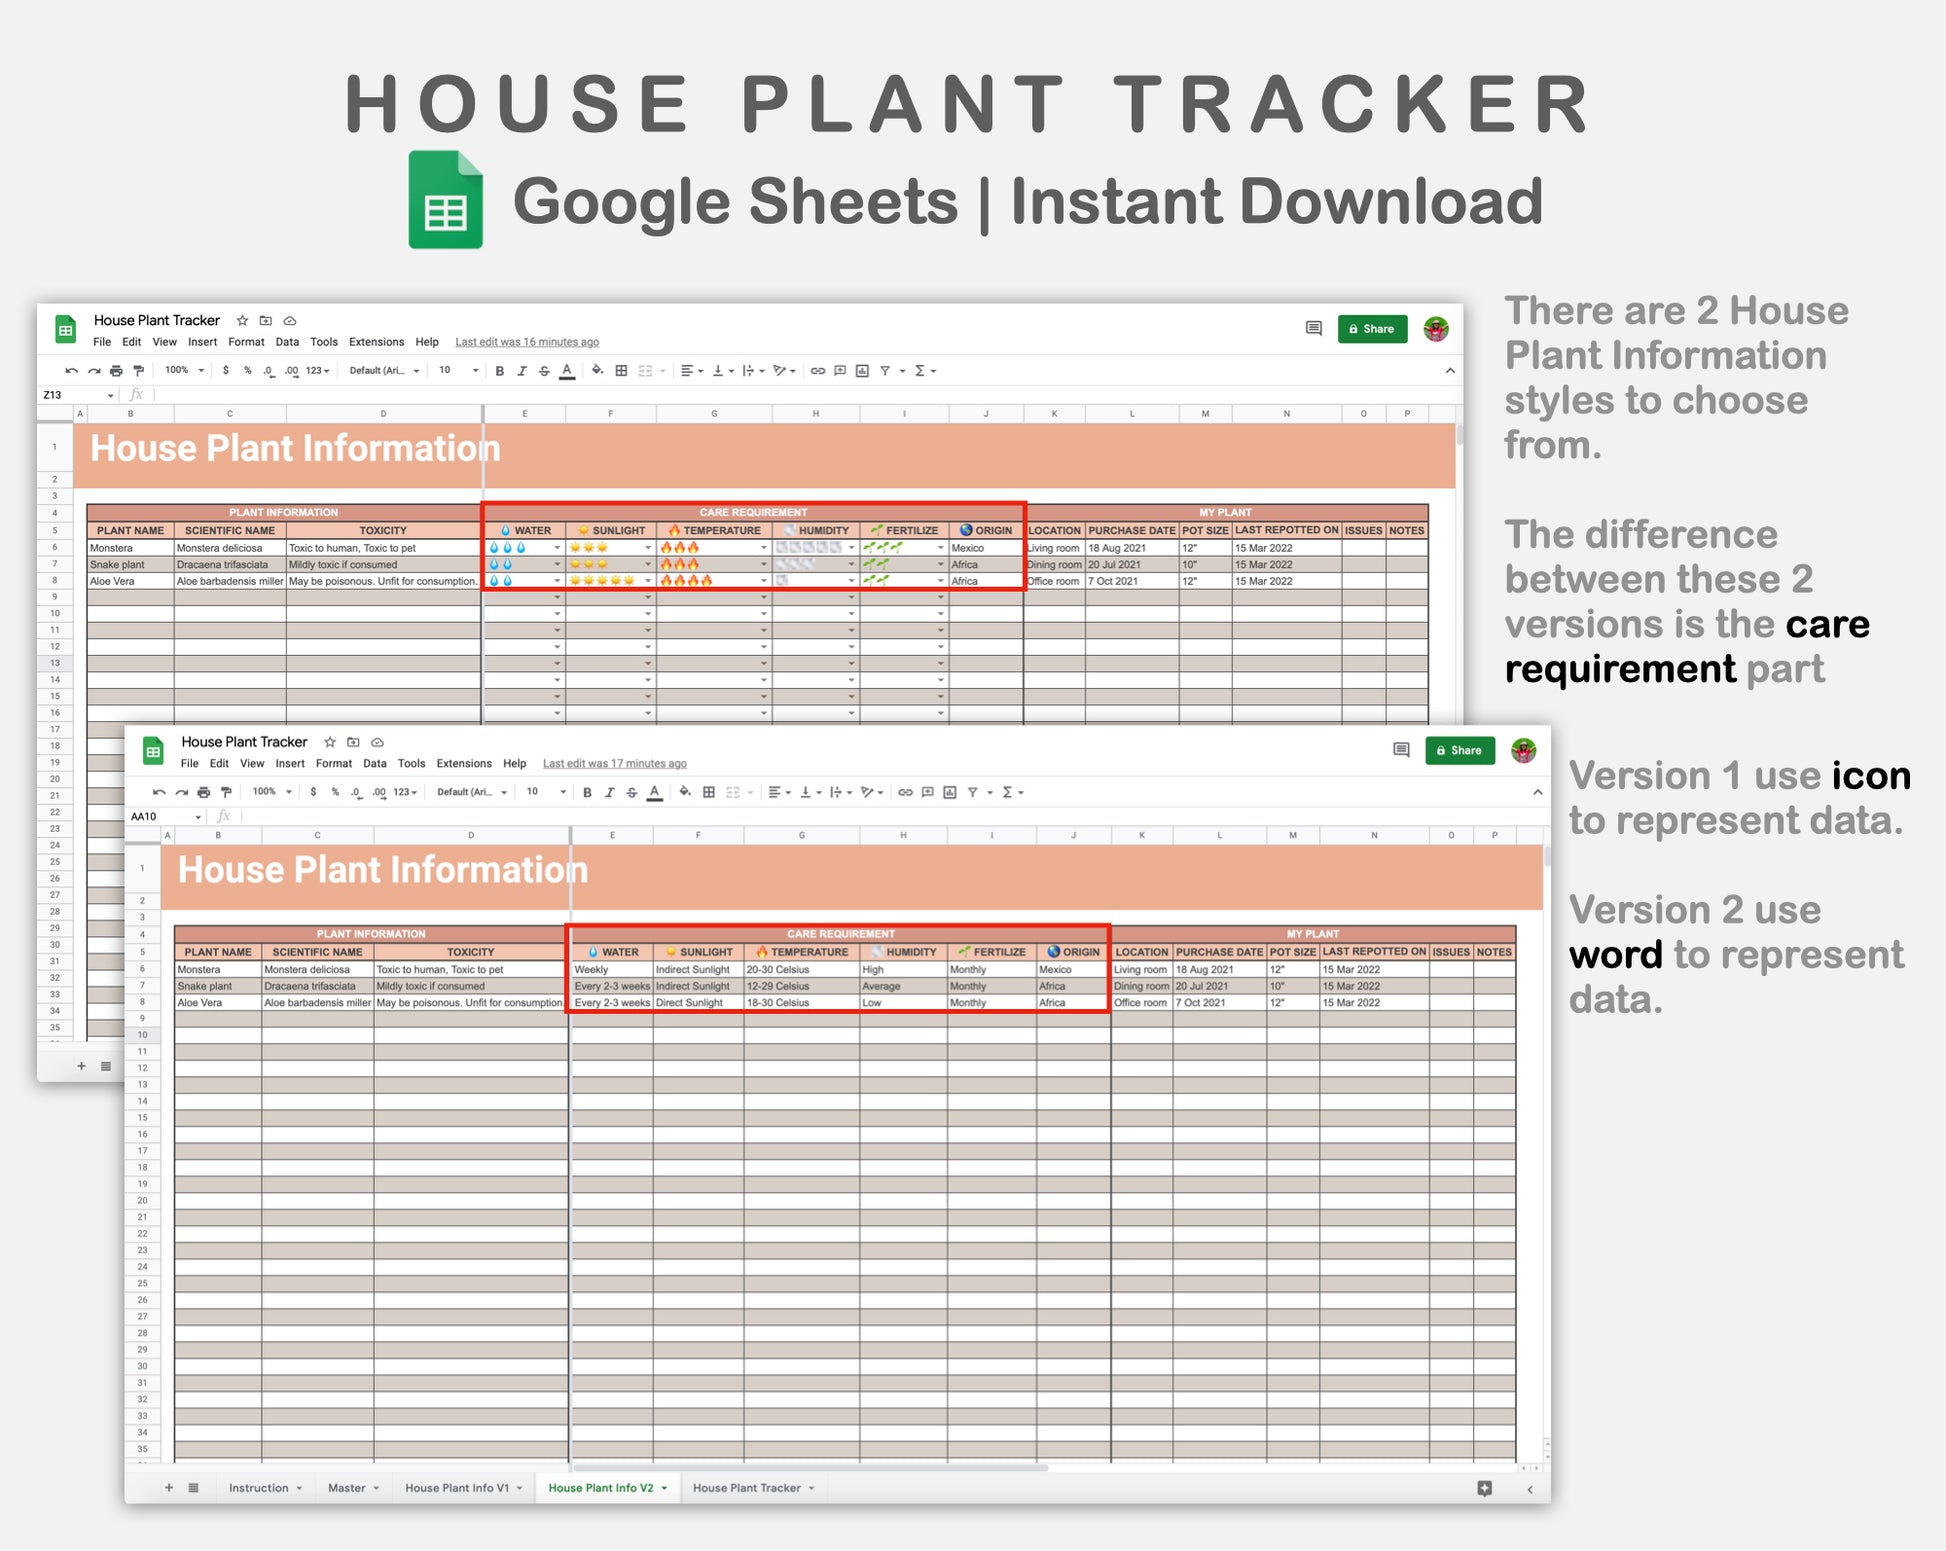Click insert link icon in front window toolbar
The width and height of the screenshot is (1946, 1551).
905,793
